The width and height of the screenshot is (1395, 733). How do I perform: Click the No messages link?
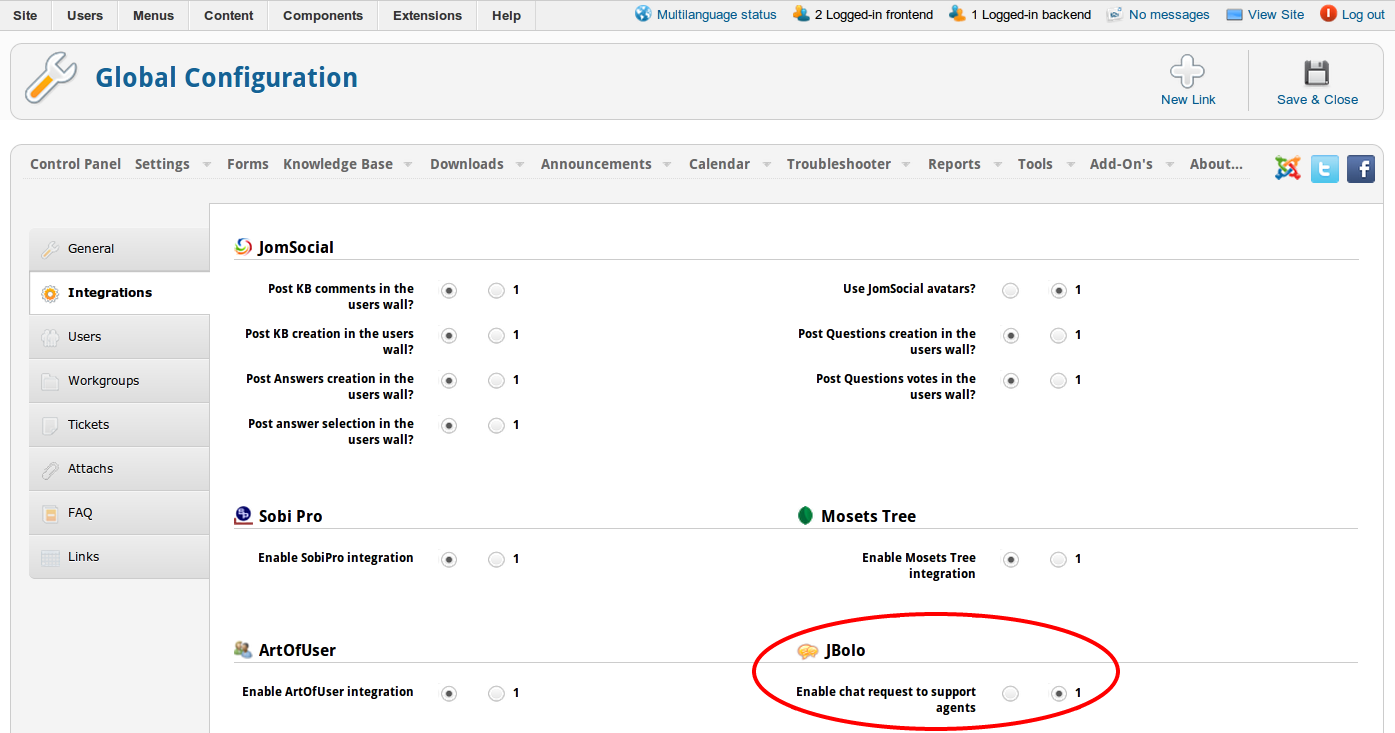pyautogui.click(x=1168, y=14)
